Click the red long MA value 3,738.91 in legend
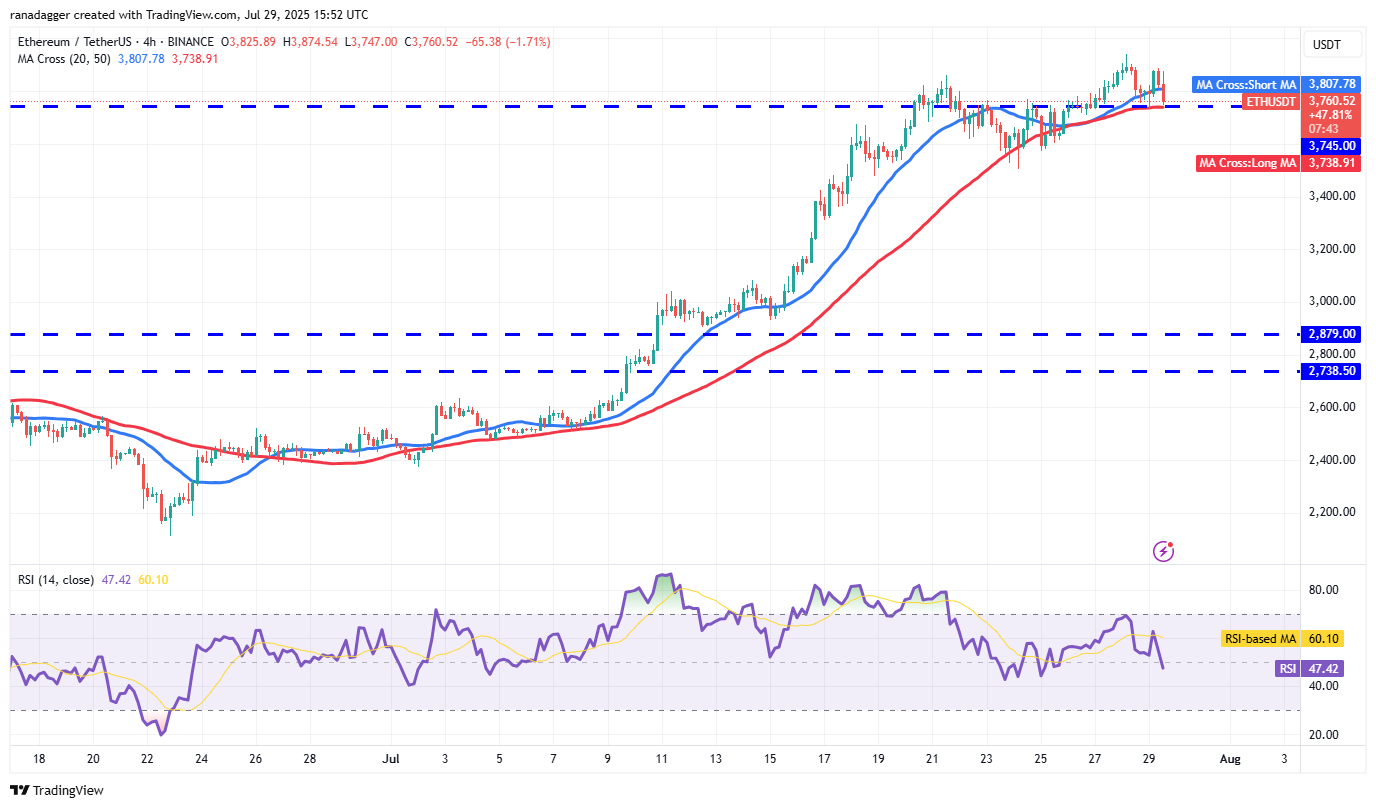The image size is (1376, 808). point(197,59)
